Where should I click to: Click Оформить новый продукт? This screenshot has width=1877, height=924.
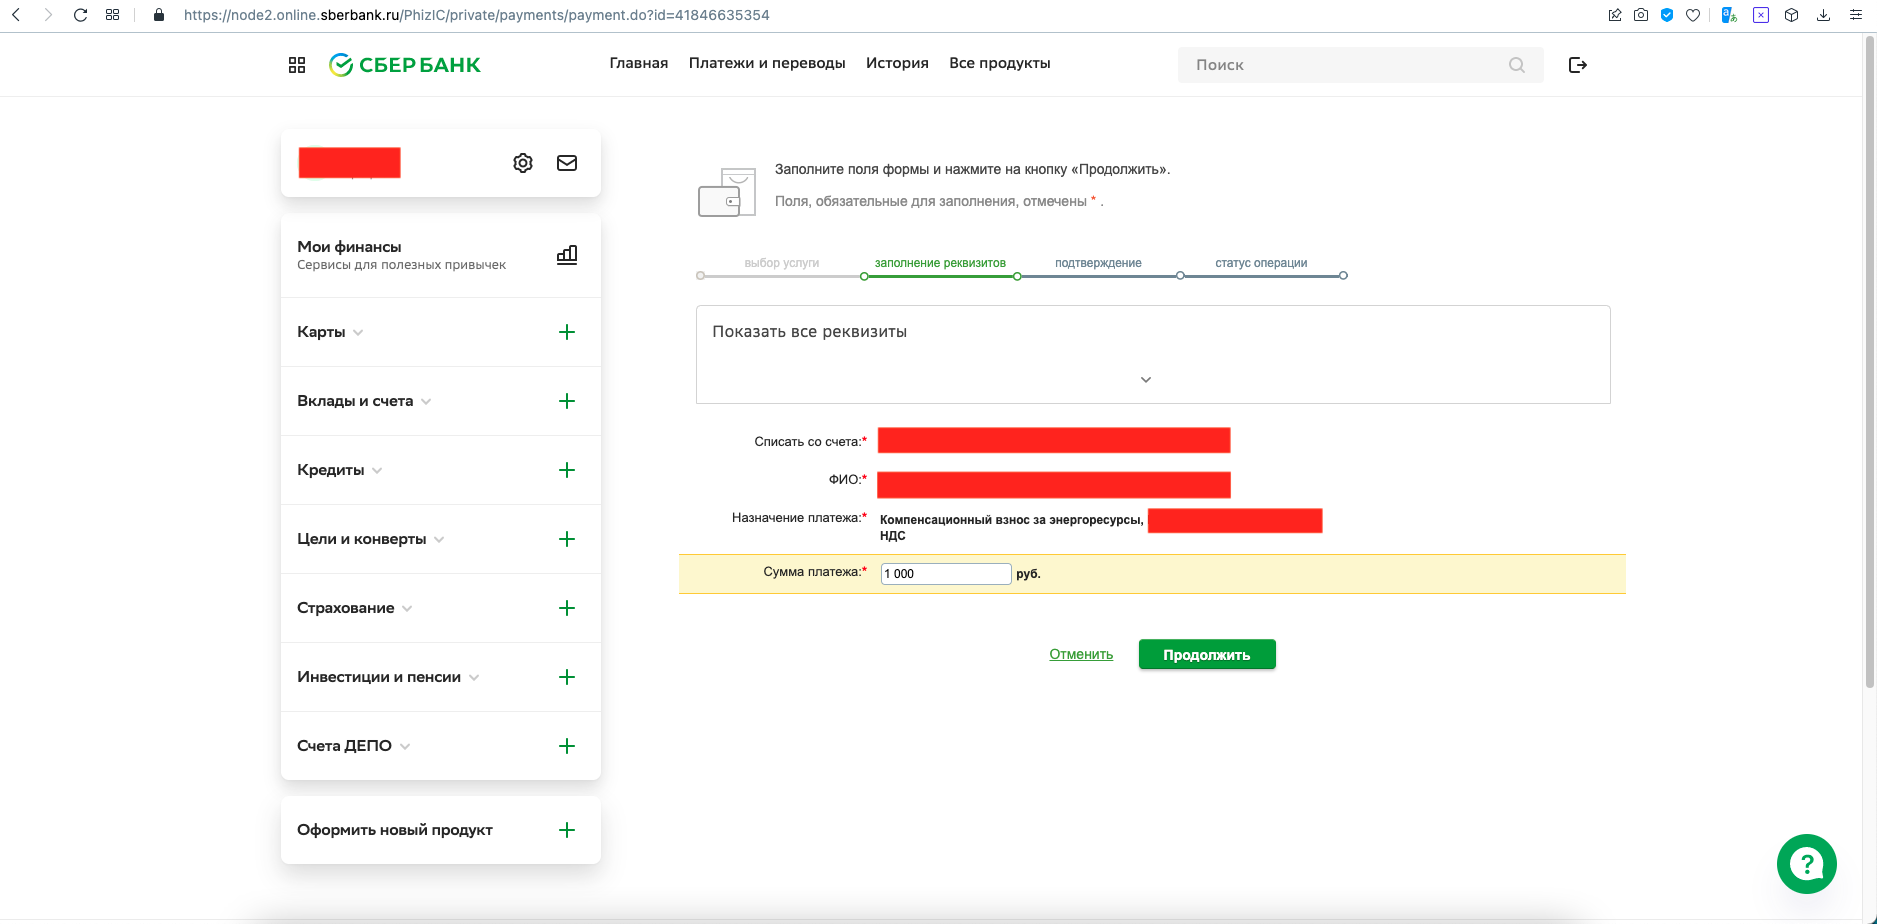click(x=395, y=830)
